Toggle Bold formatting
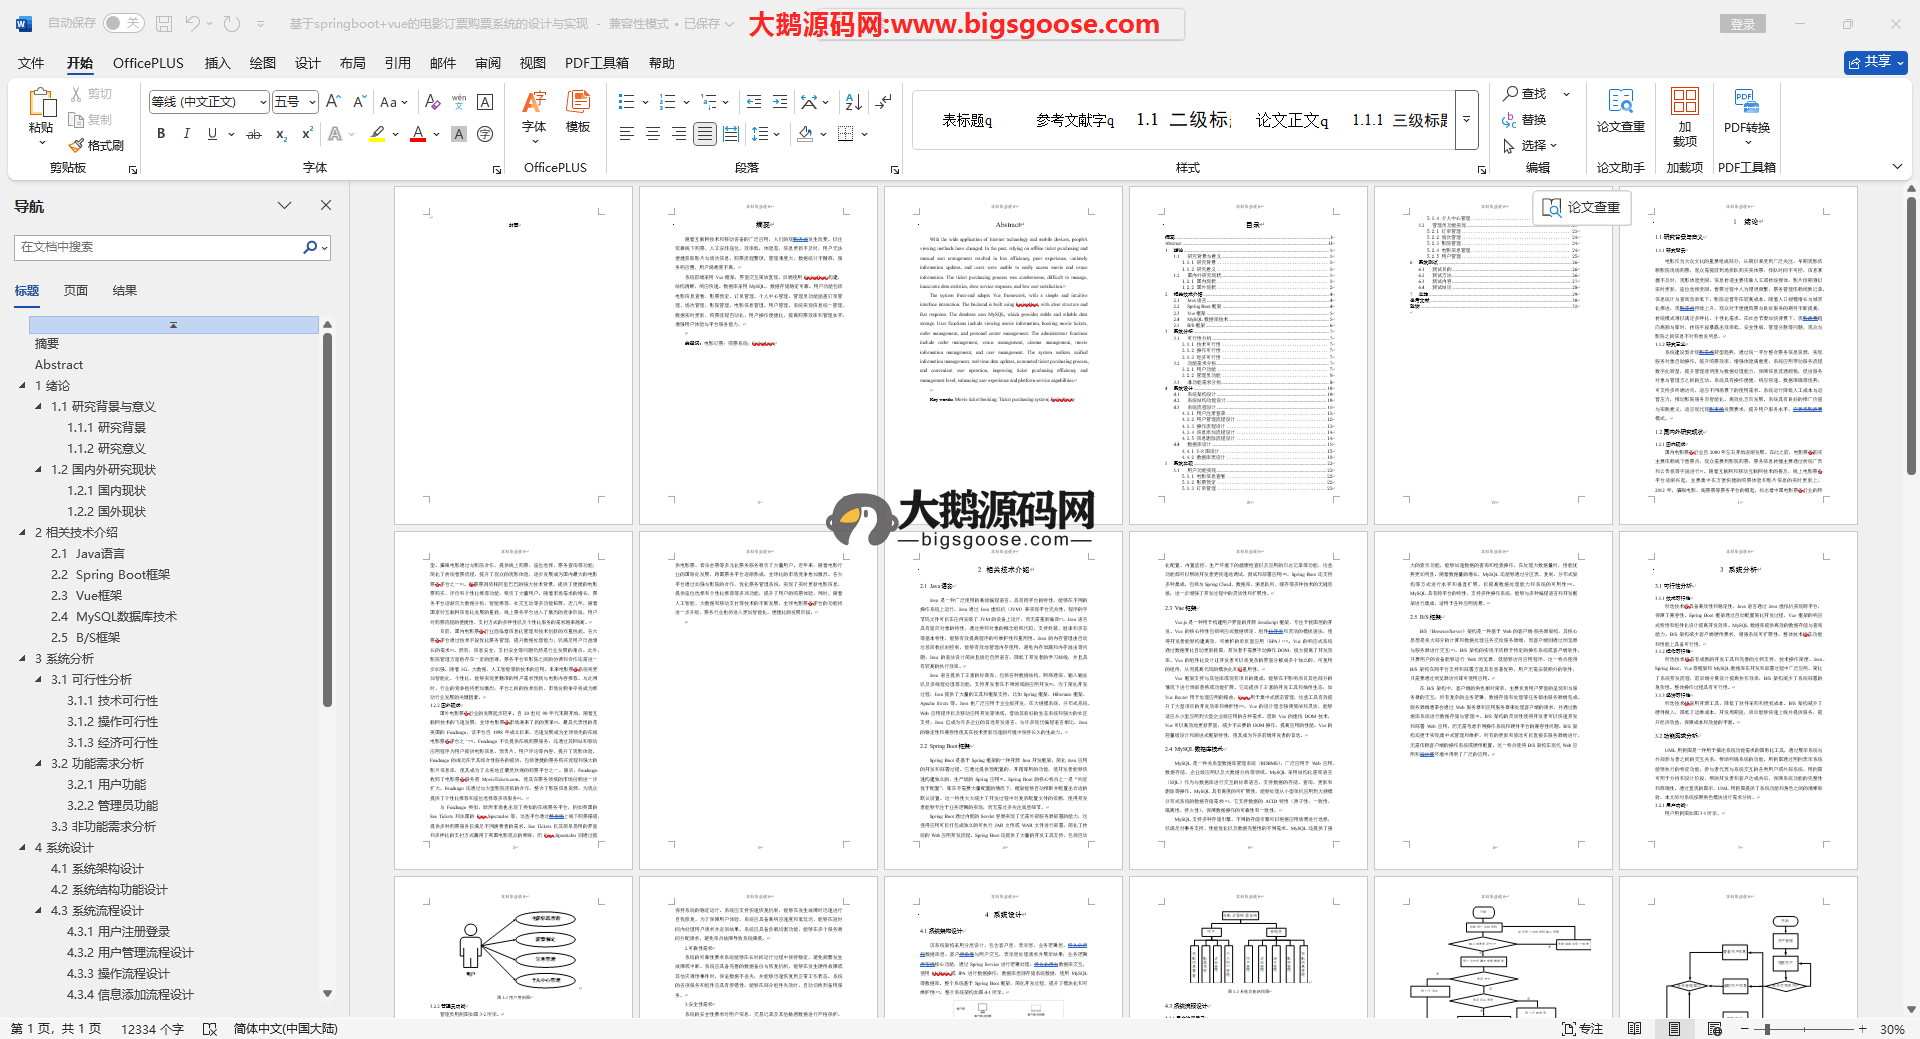1920x1039 pixels. 161,134
